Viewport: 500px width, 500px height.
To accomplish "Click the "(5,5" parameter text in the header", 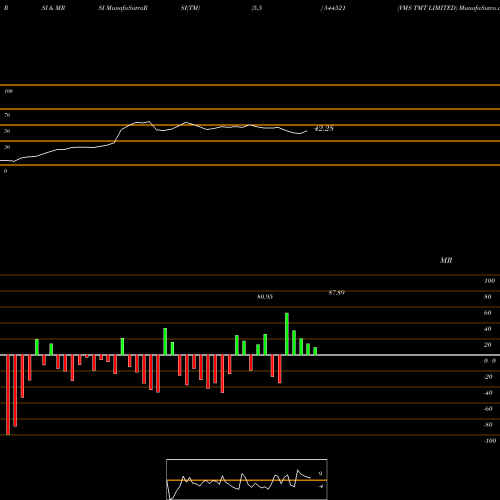I will (x=257, y=8).
